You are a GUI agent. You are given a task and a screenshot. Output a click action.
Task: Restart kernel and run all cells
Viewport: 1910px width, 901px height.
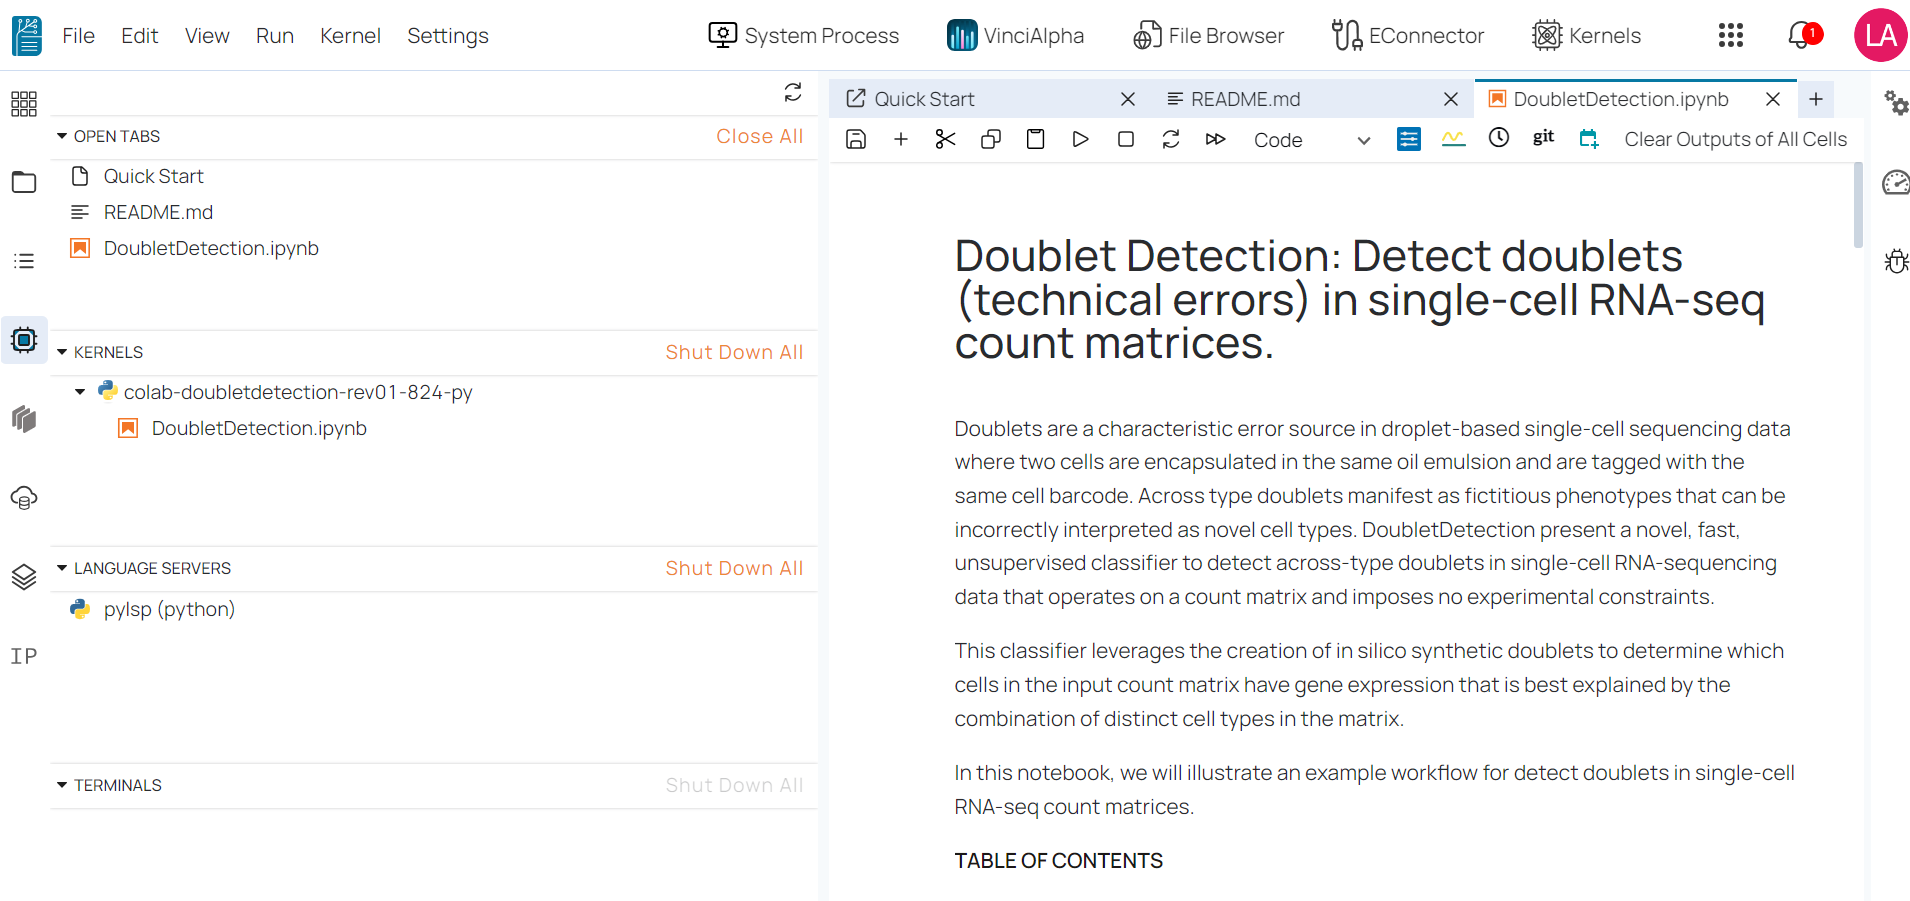tap(1216, 139)
